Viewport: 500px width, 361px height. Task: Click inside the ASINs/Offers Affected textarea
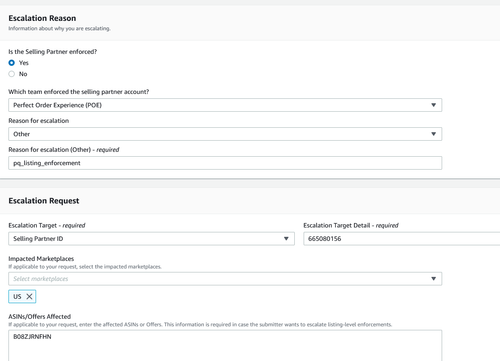pyautogui.click(x=225, y=345)
